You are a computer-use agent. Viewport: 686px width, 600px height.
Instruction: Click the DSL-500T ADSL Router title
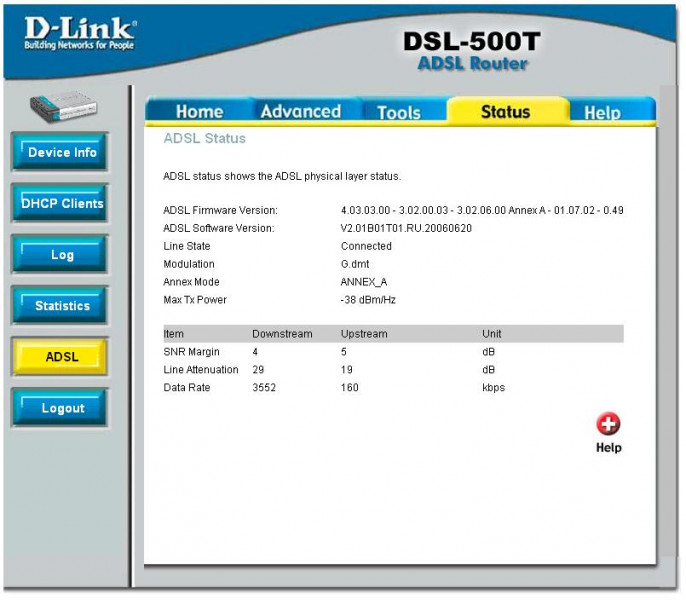471,52
